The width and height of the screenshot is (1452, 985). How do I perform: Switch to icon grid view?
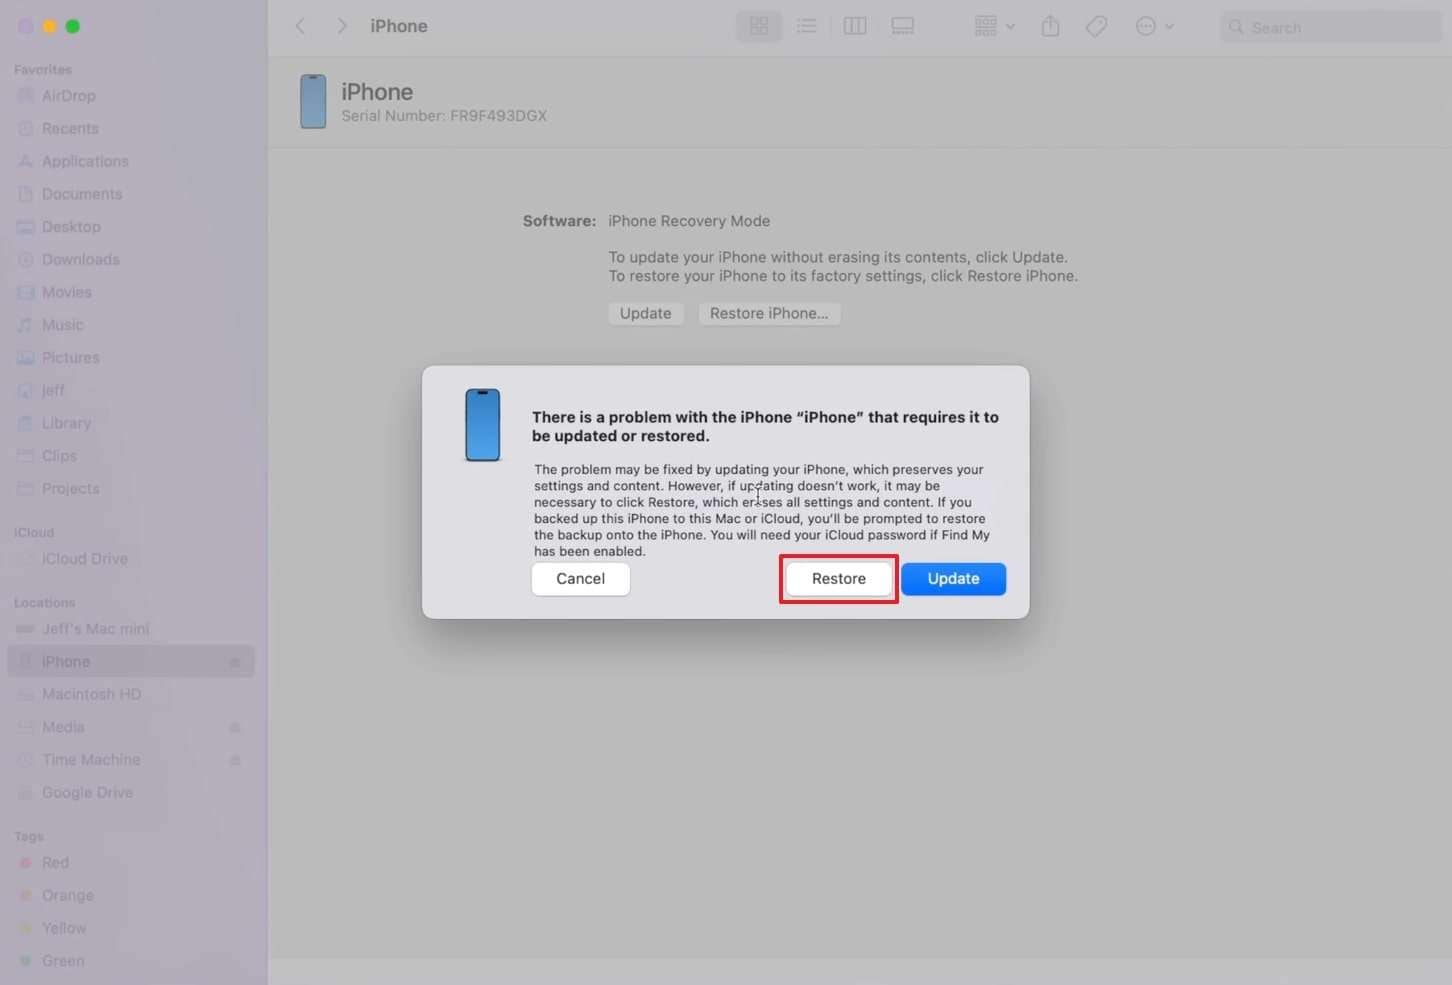coord(759,26)
